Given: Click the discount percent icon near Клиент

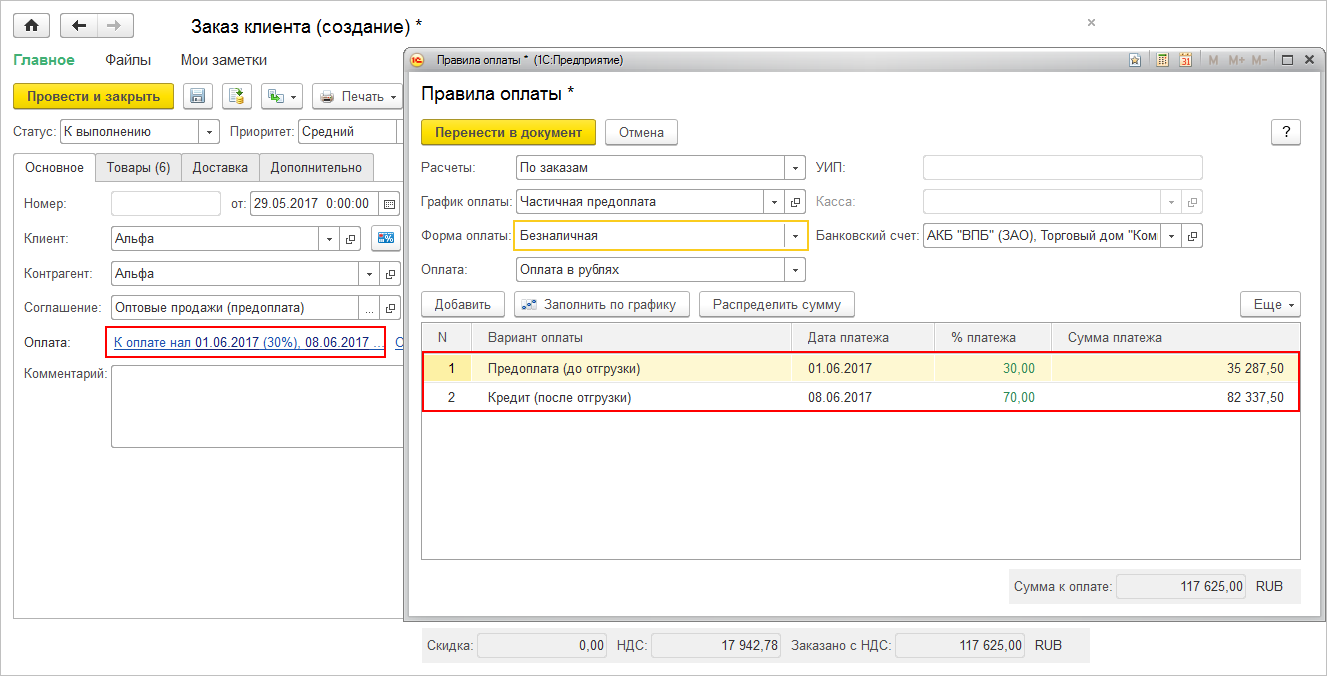Looking at the screenshot, I should click(385, 238).
